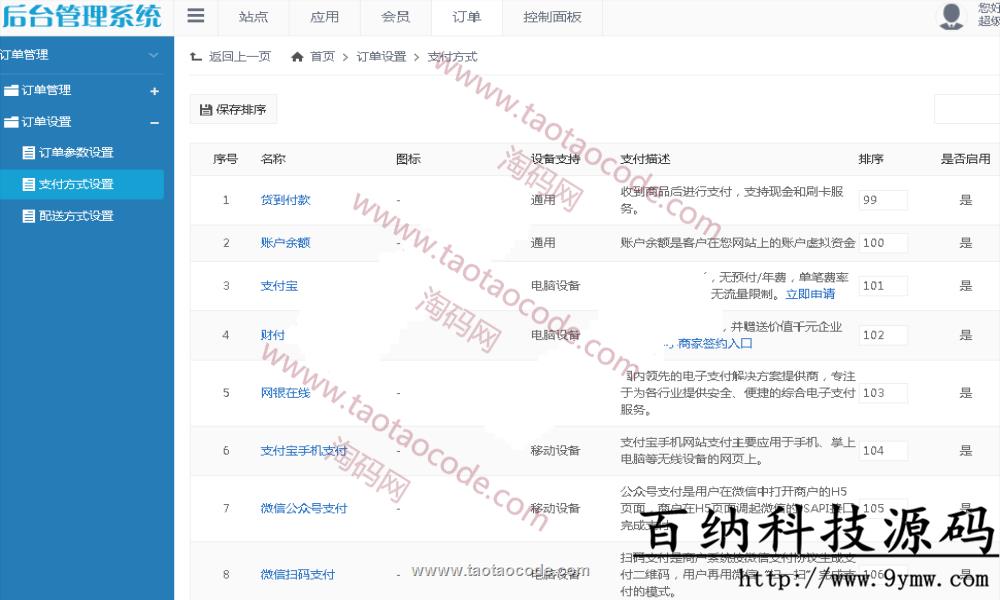Image resolution: width=1000 pixels, height=600 pixels.
Task: Collapse the 订单管理 sidebar header chevron
Action: click(153, 55)
